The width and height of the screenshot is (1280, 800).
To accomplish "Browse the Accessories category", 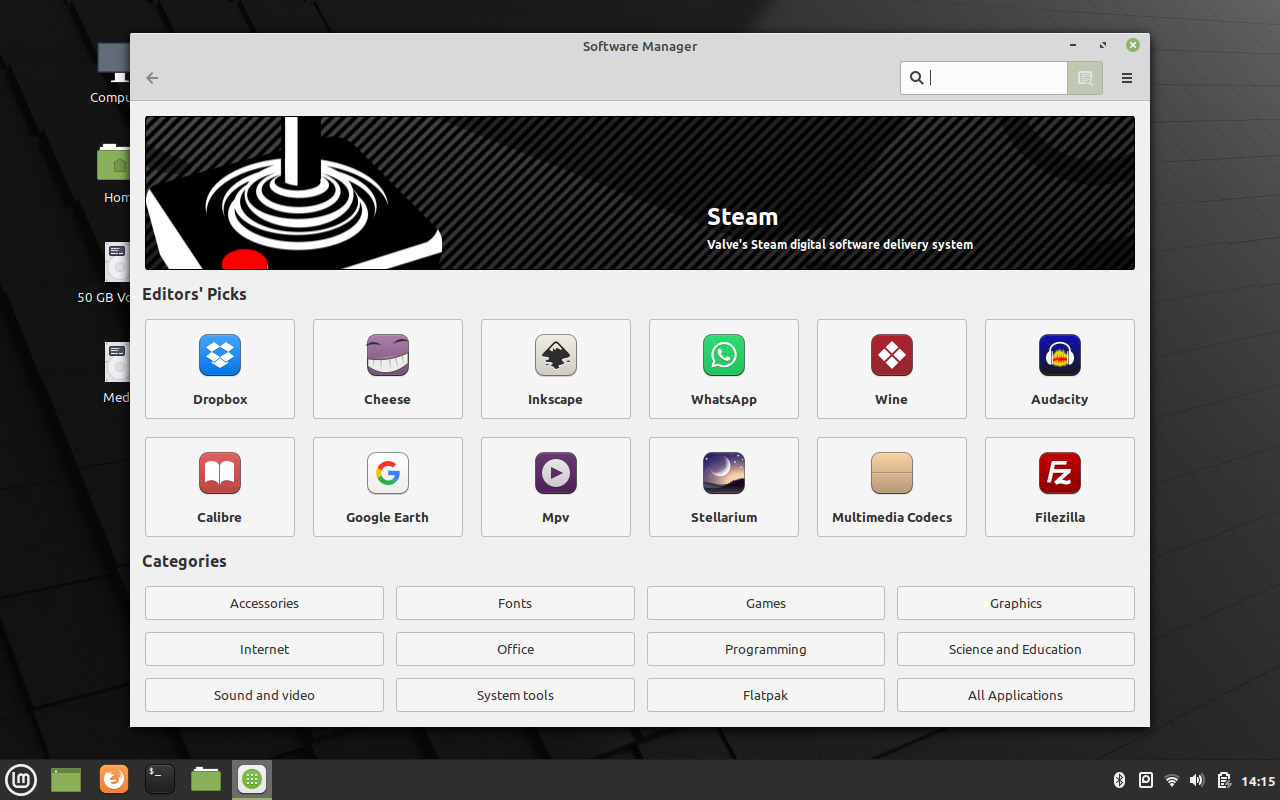I will tap(264, 603).
